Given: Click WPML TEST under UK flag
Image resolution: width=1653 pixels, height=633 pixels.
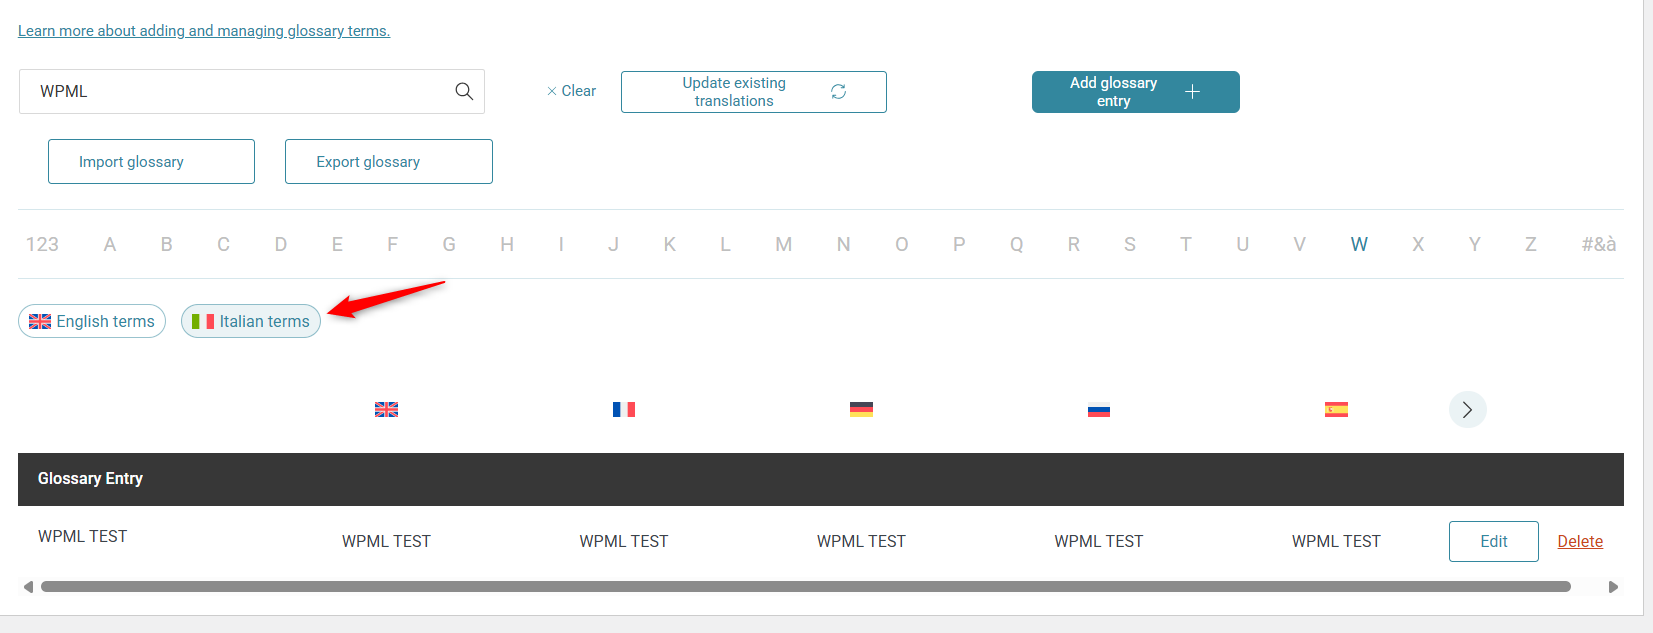Looking at the screenshot, I should [386, 541].
